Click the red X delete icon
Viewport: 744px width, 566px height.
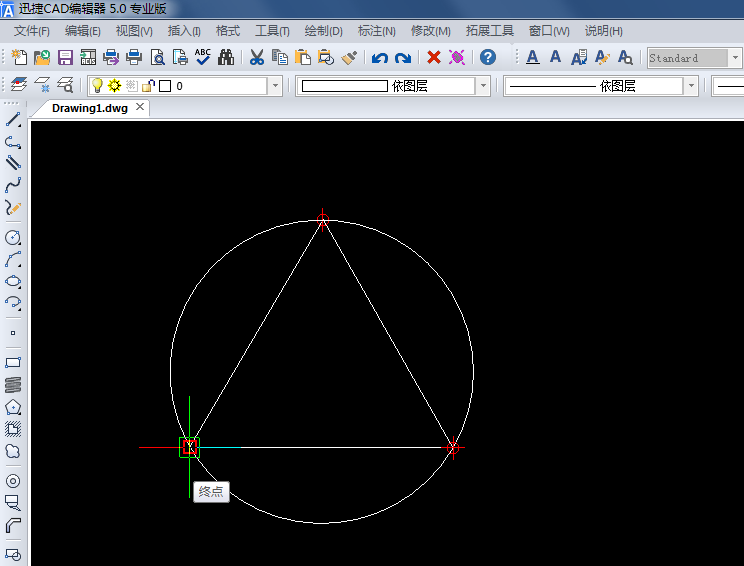pyautogui.click(x=433, y=58)
